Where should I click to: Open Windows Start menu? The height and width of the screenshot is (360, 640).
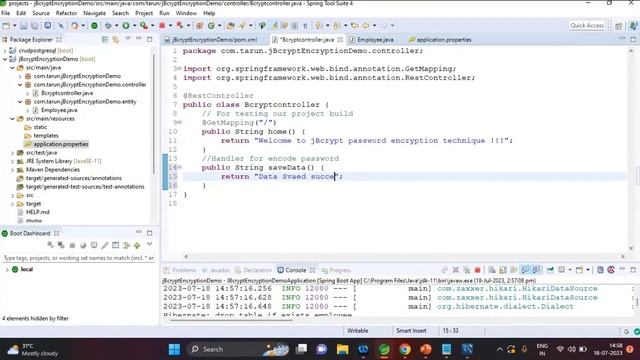174,349
